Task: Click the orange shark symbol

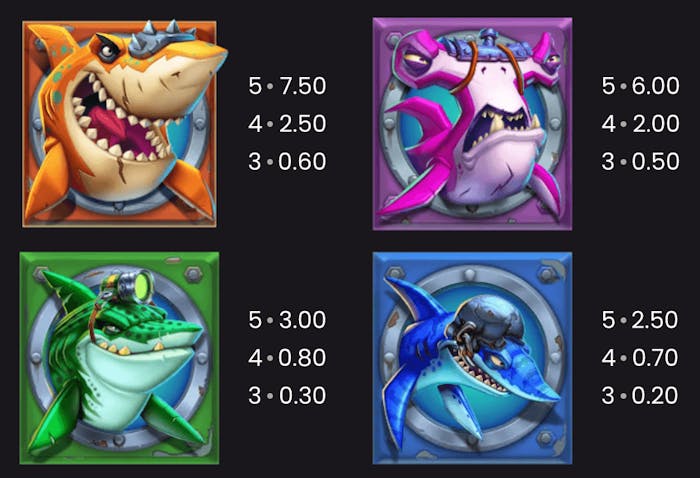Action: 123,124
